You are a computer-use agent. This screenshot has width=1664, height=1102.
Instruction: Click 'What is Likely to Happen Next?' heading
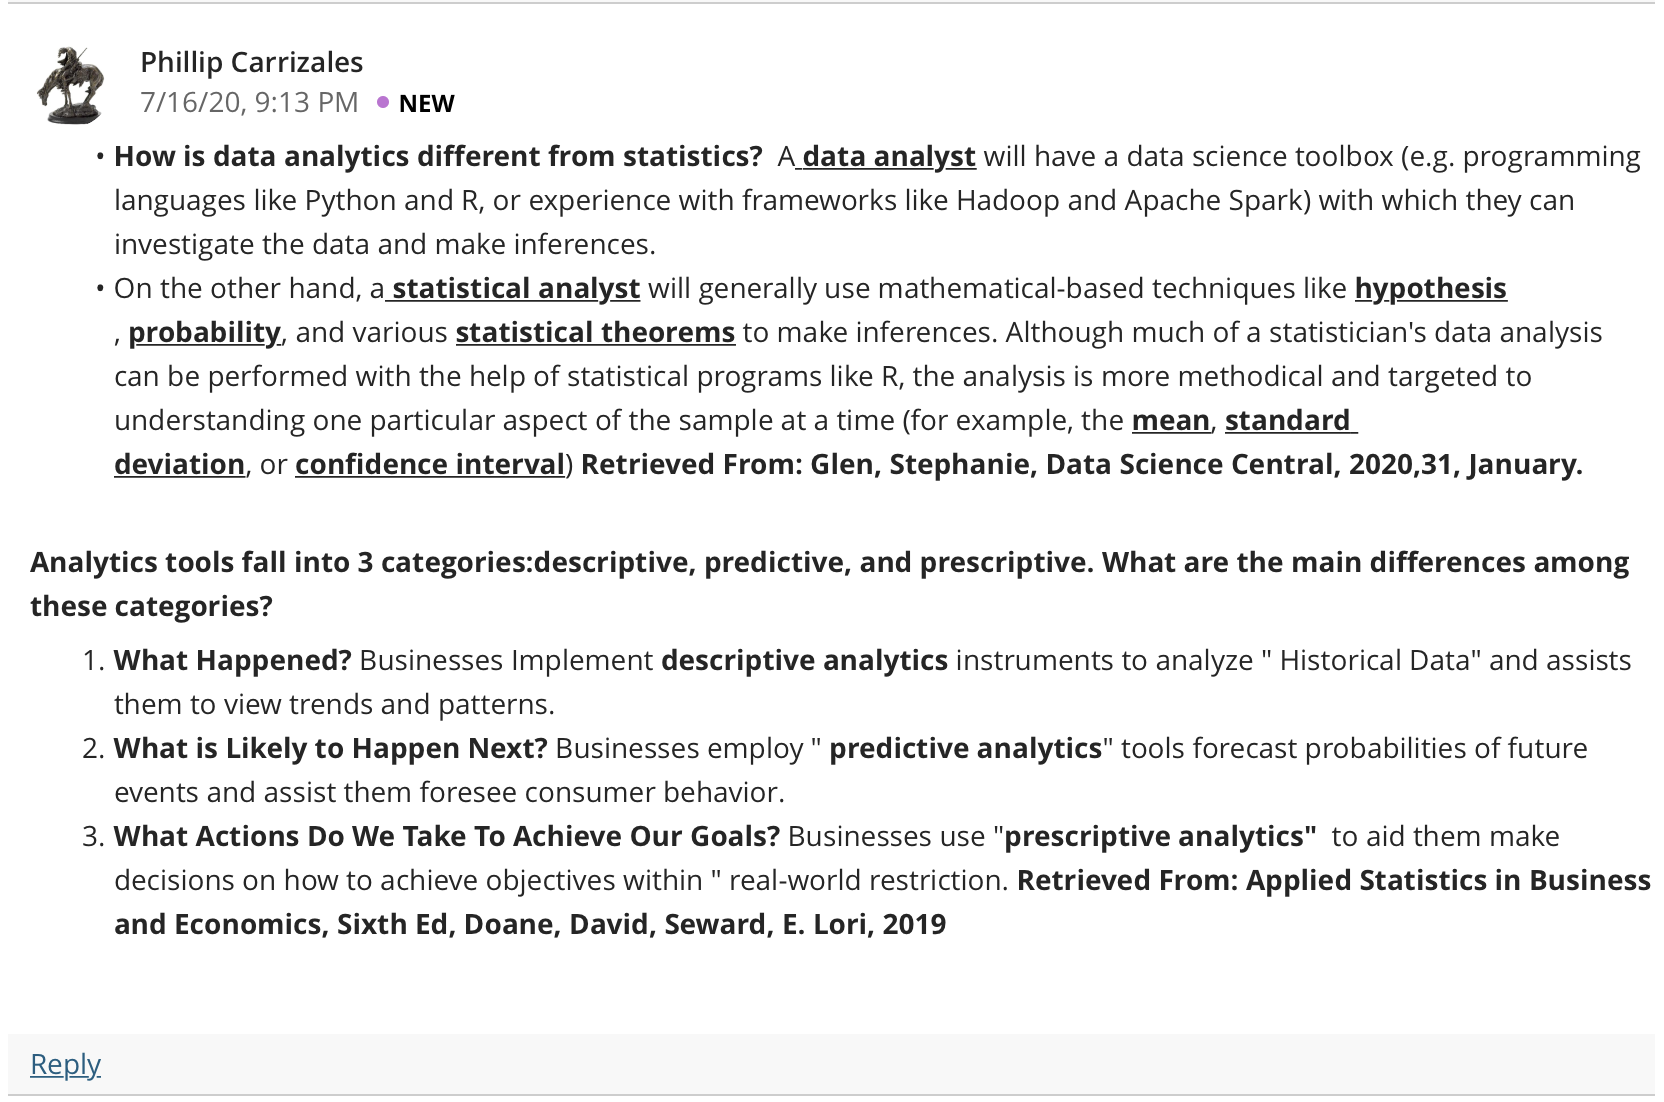[331, 749]
